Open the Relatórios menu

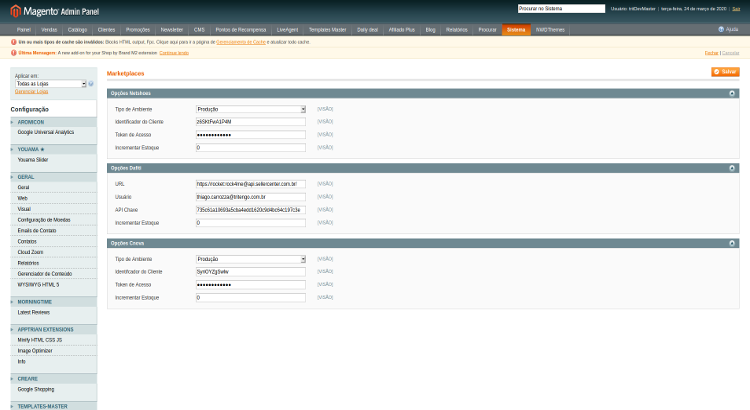457,30
